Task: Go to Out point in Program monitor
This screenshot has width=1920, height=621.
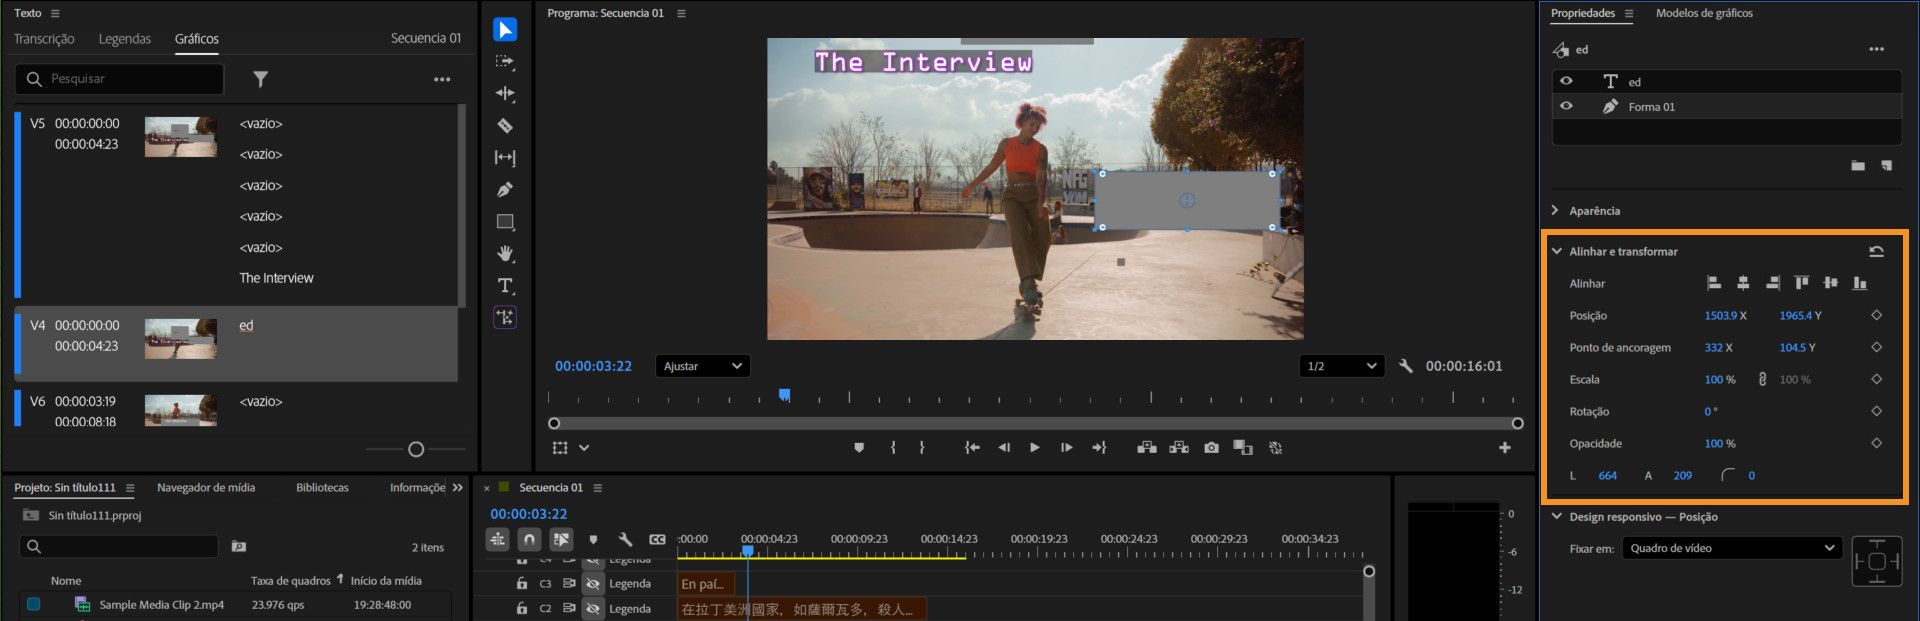Action: [x=1099, y=448]
